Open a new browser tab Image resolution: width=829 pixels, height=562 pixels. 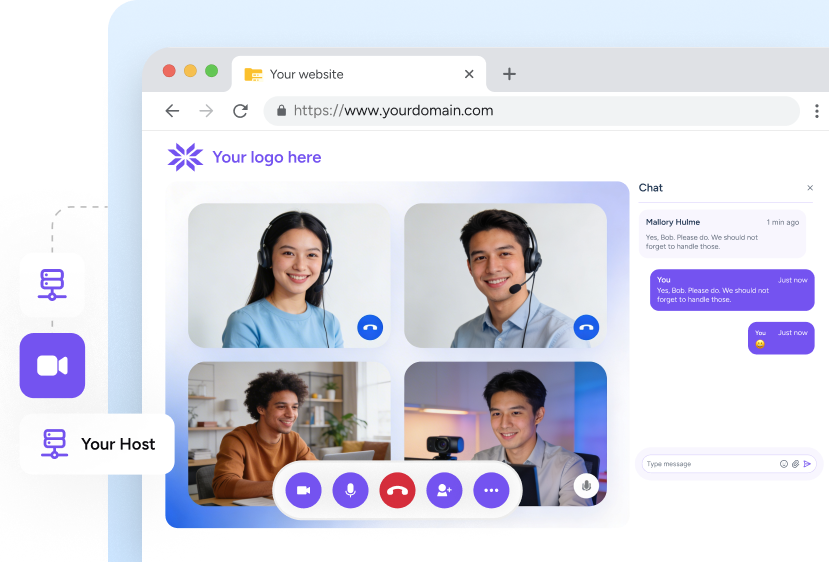coord(509,74)
